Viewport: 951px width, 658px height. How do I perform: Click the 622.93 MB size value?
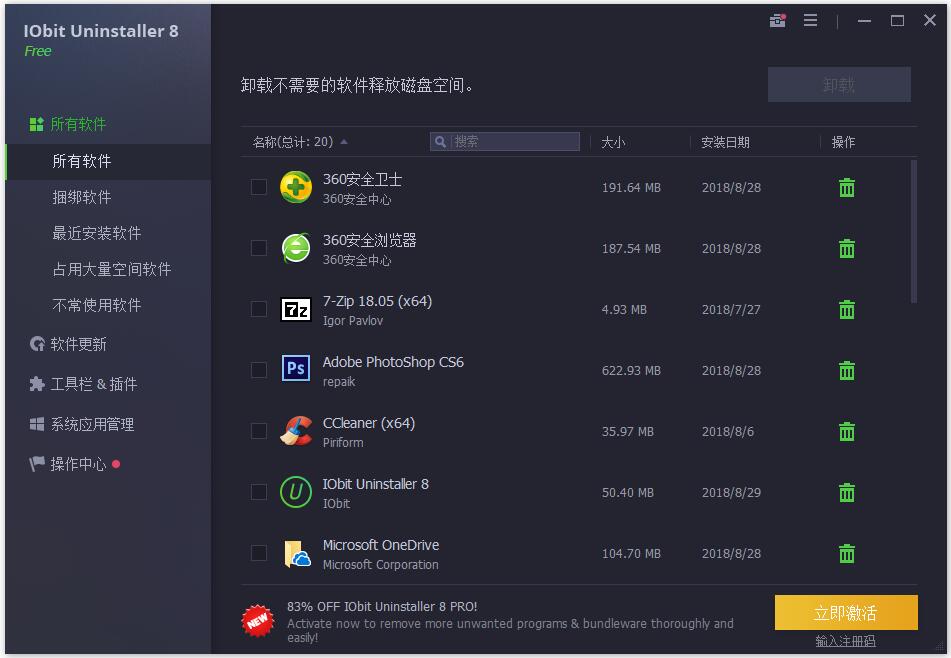pos(631,371)
